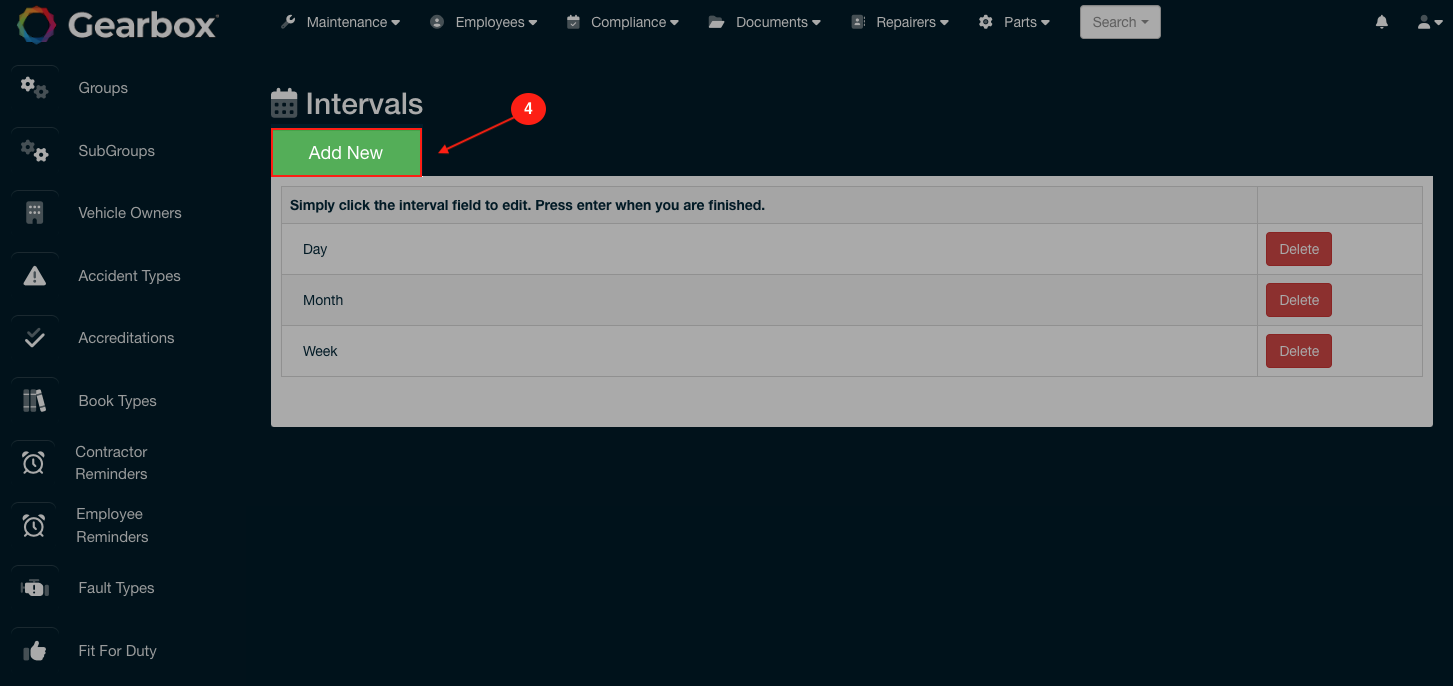Open Book Types books icon
Image resolution: width=1453 pixels, height=686 pixels.
tap(34, 400)
